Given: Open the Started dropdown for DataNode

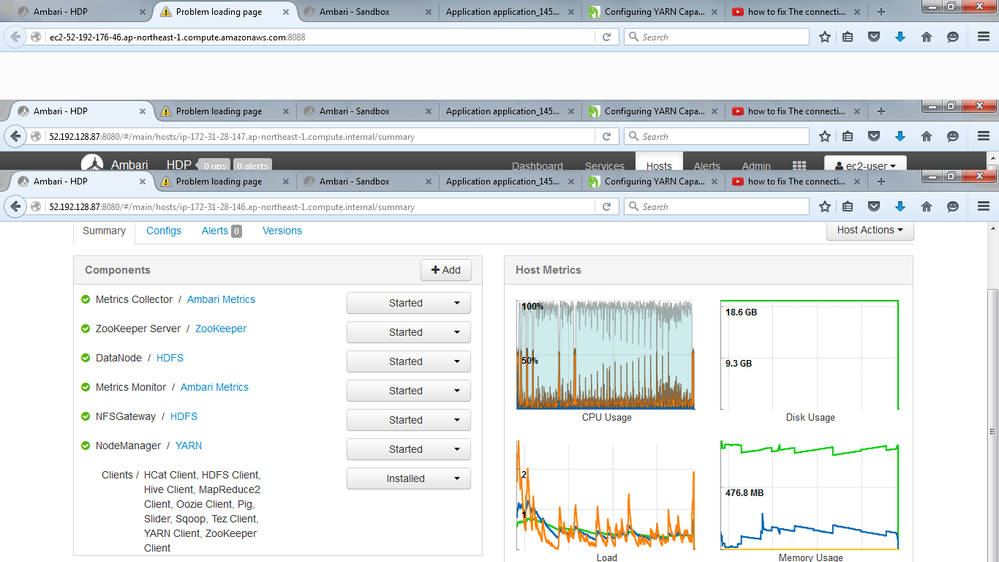Looking at the screenshot, I should tap(408, 362).
